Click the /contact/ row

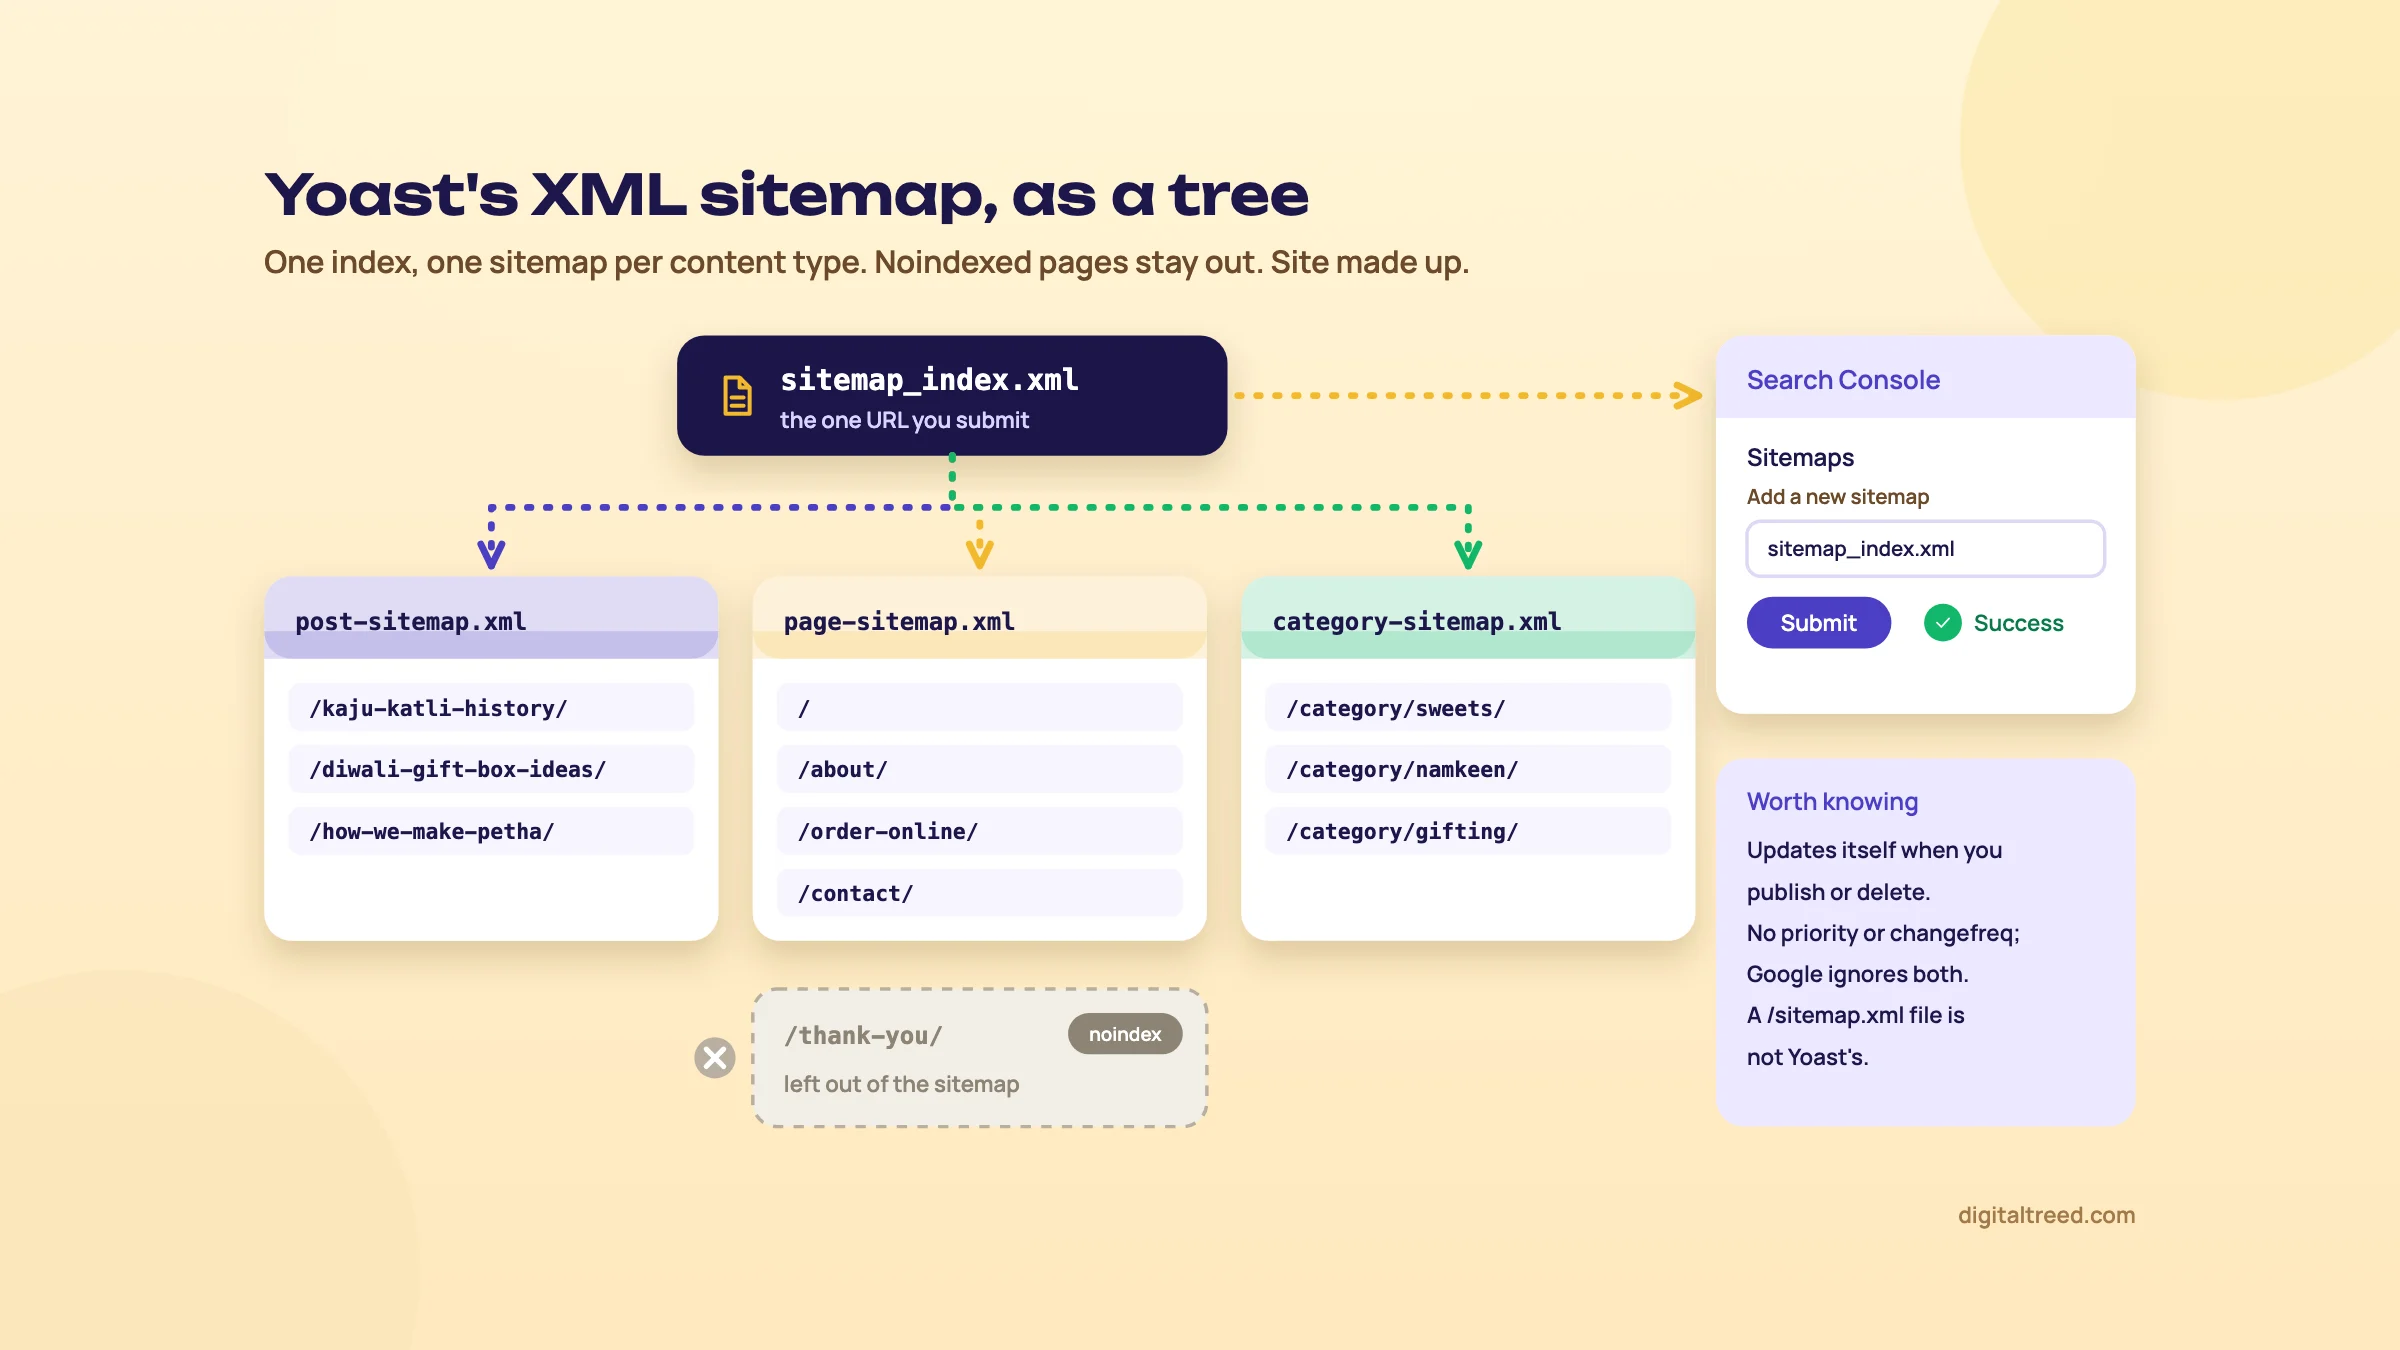click(979, 894)
